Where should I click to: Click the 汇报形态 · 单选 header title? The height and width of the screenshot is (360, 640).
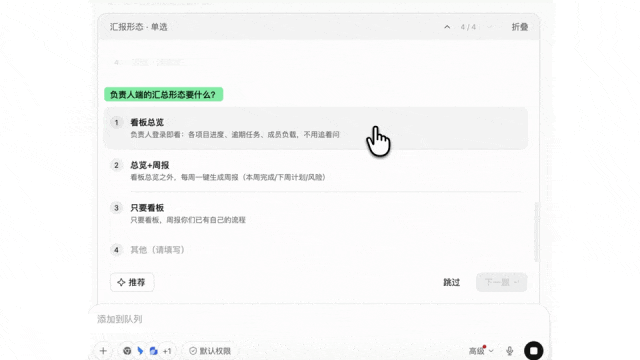tap(138, 27)
